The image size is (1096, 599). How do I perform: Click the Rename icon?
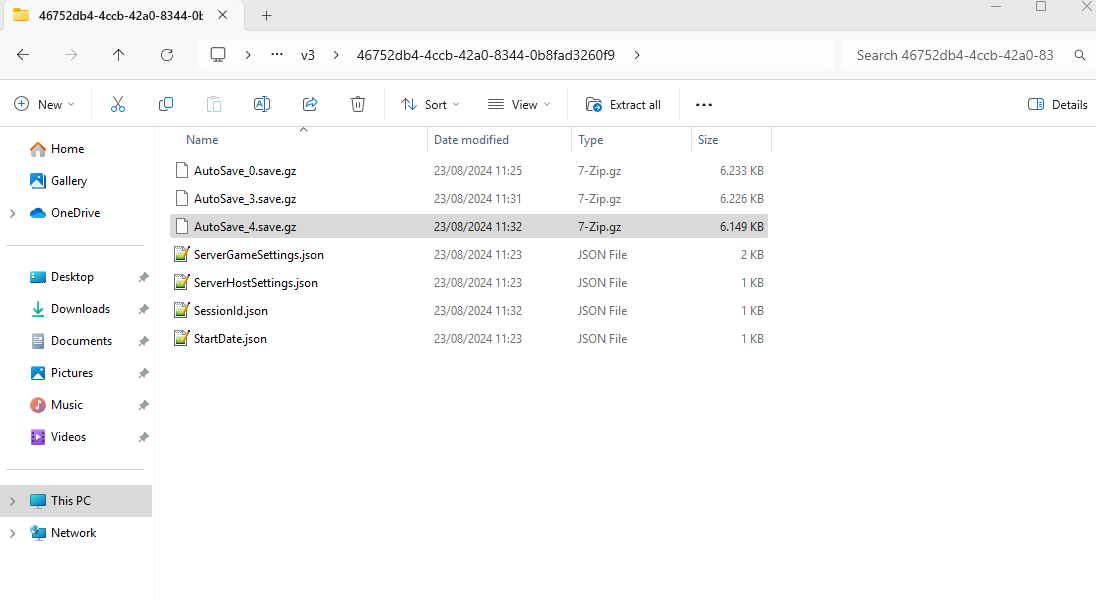pyautogui.click(x=261, y=105)
